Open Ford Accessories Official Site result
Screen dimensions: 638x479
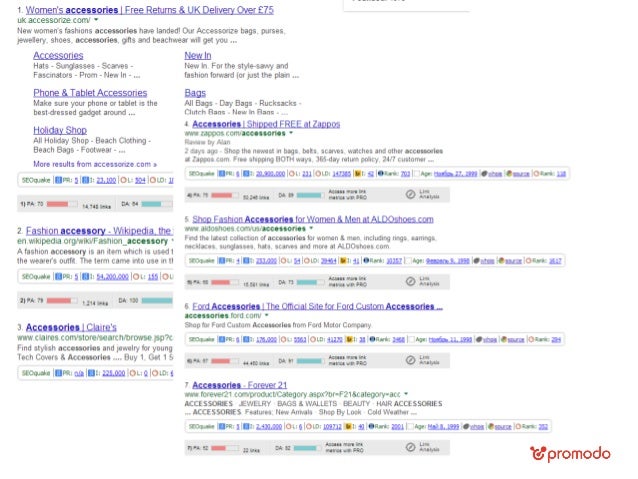coord(317,306)
